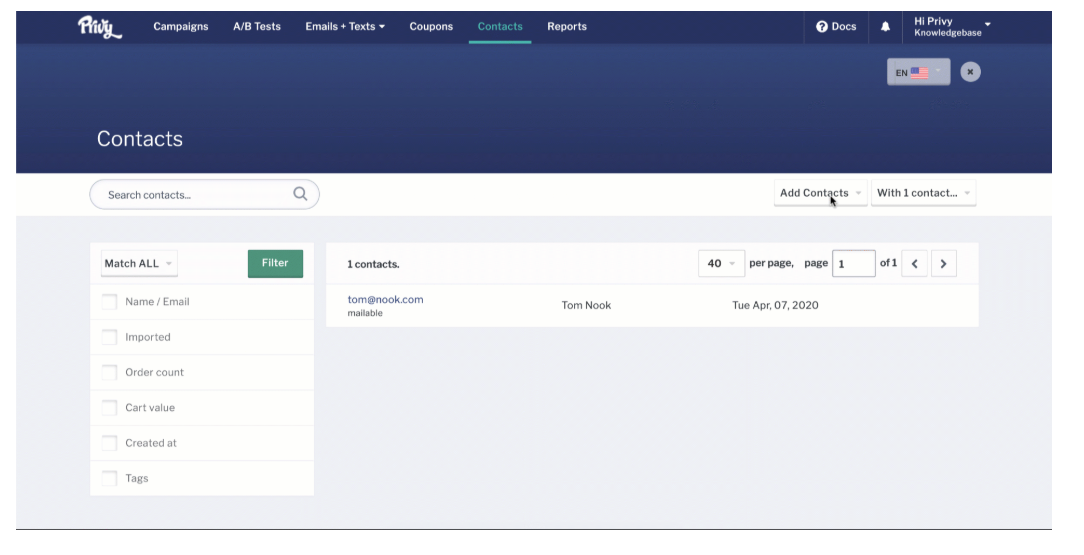Click the page number input
This screenshot has height=555, width=1084.
pyautogui.click(x=854, y=263)
